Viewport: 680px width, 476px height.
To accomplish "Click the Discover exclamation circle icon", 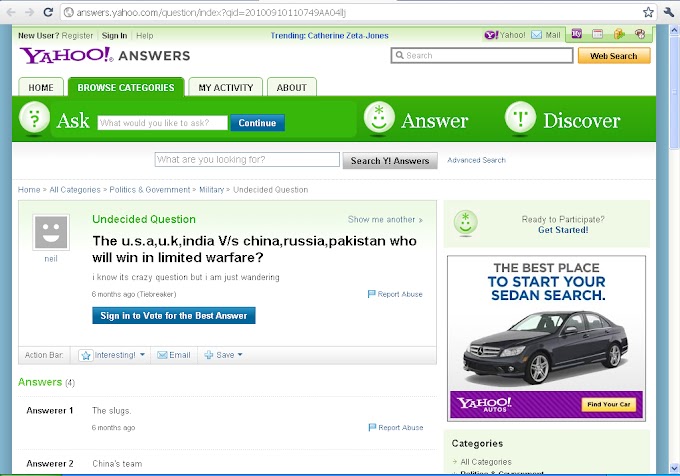I will tap(520, 117).
